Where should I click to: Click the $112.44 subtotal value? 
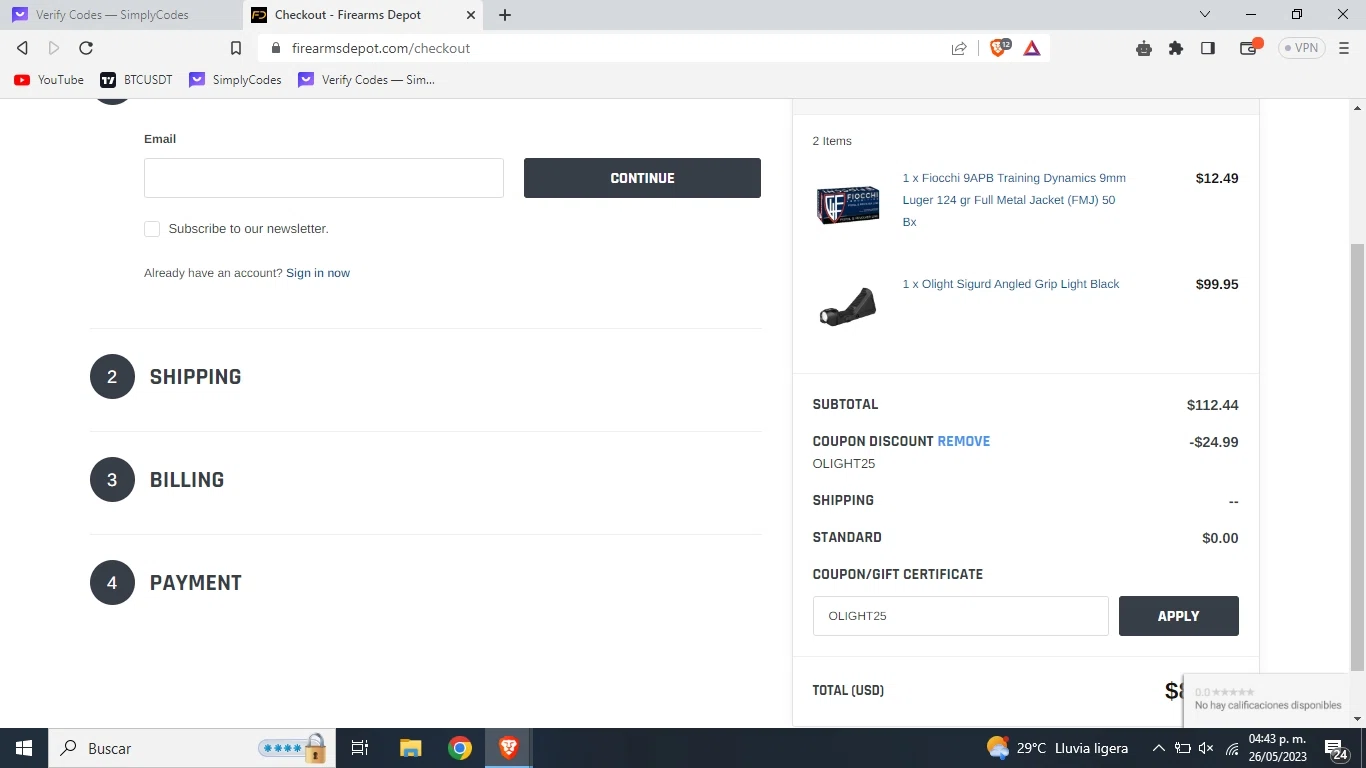[1212, 405]
